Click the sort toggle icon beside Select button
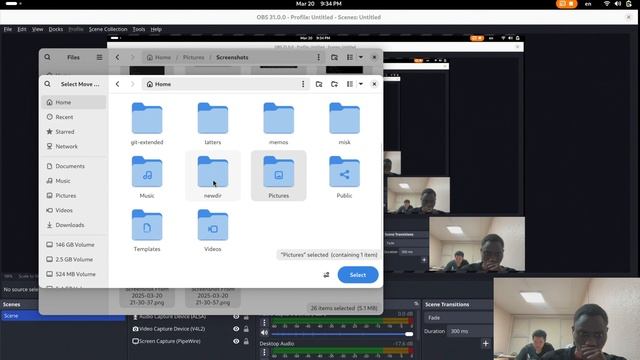Viewport: 640px width, 360px height. (327, 275)
